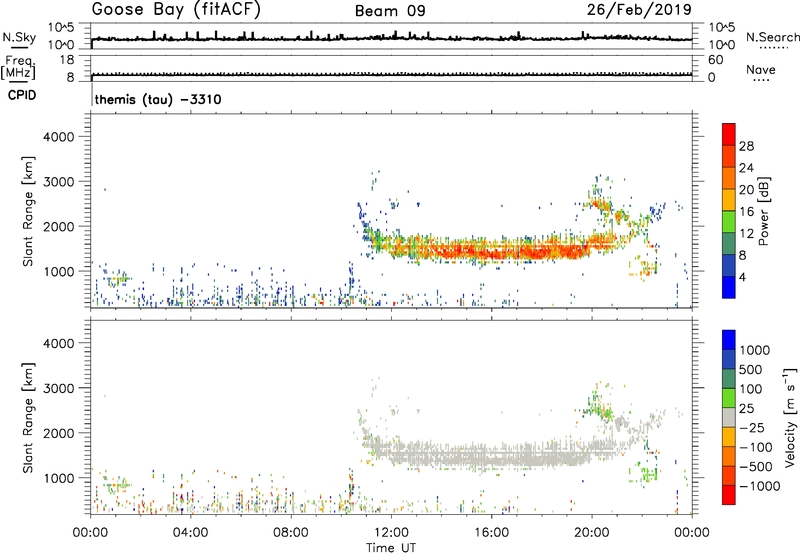Screen dimensions: 800x554
Task: Click the '12' label on power colorbar
Action: coord(746,234)
